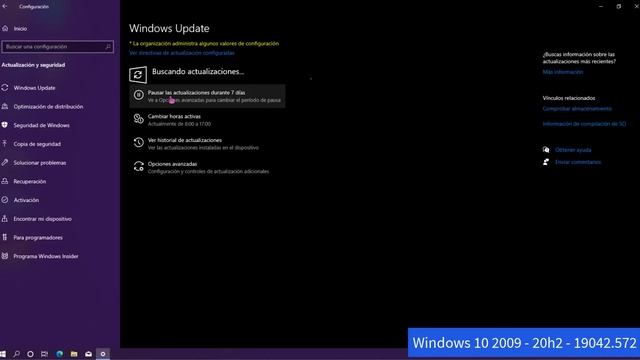Click the large refresh icon beside Buscando actualizaciones

coord(138,75)
